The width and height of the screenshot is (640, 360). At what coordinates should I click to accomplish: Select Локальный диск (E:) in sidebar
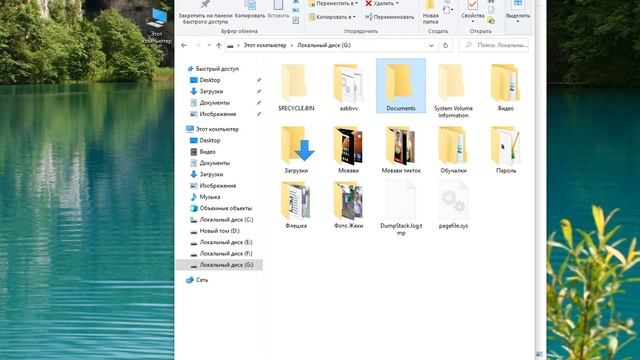tap(226, 242)
